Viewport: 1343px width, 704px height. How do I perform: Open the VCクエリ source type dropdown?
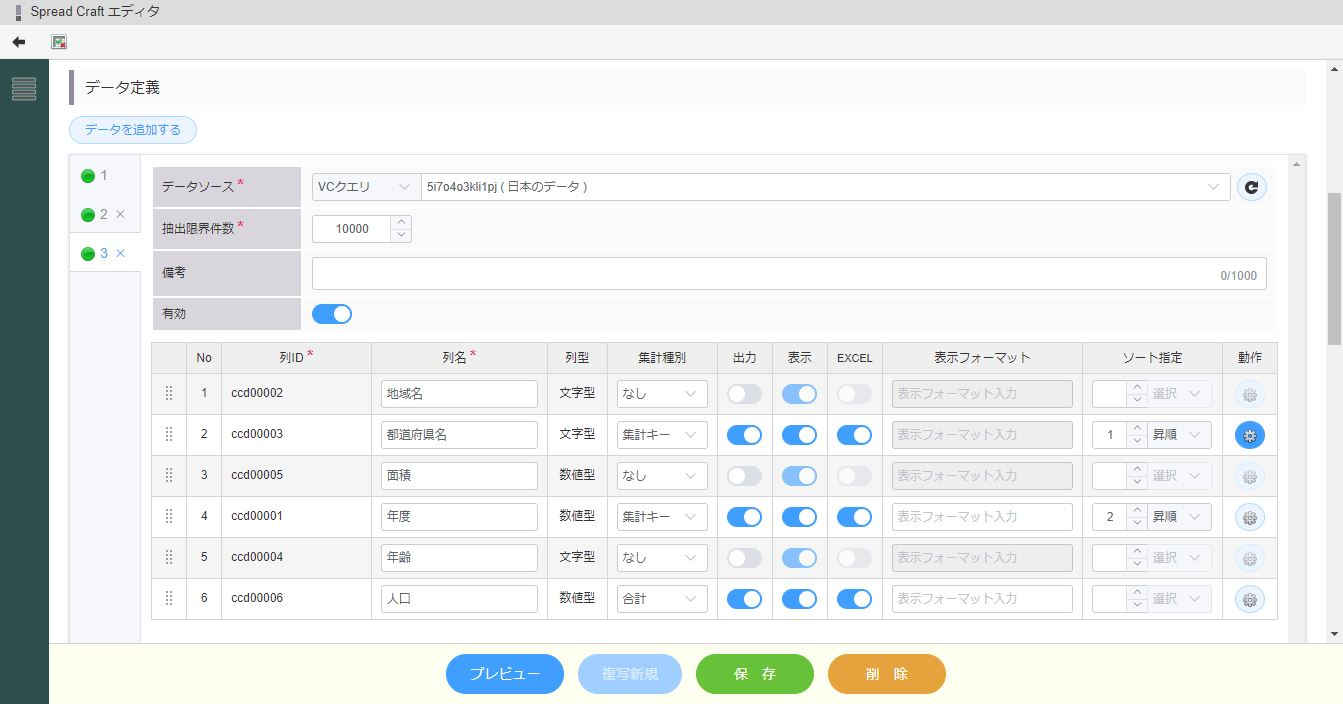point(365,187)
